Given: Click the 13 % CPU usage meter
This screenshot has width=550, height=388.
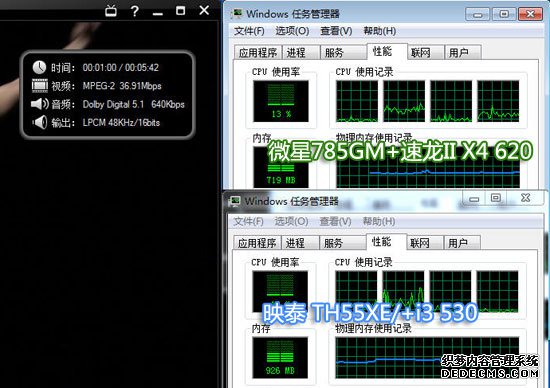Looking at the screenshot, I should pos(281,101).
